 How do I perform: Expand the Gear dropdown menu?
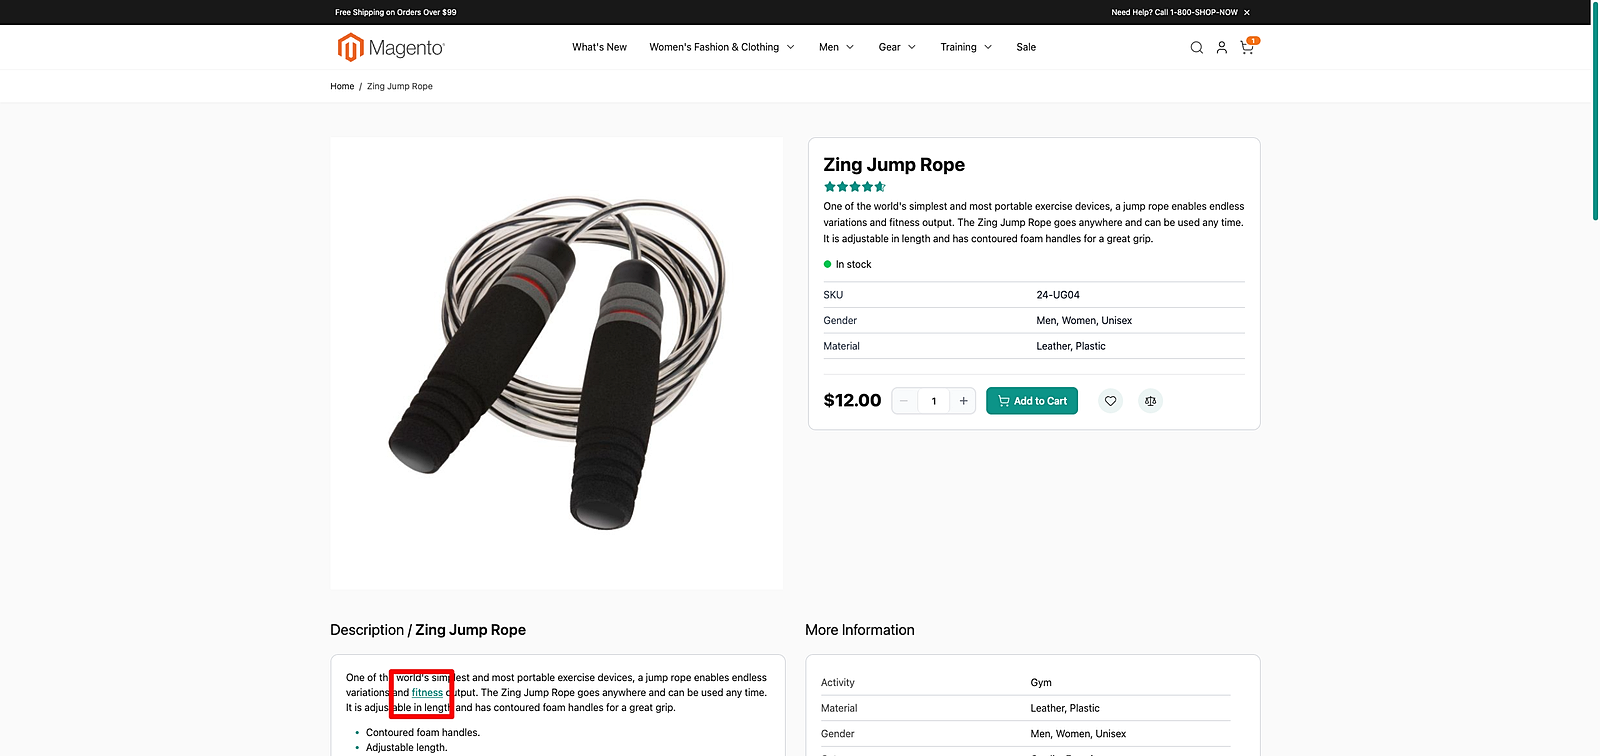coord(897,47)
